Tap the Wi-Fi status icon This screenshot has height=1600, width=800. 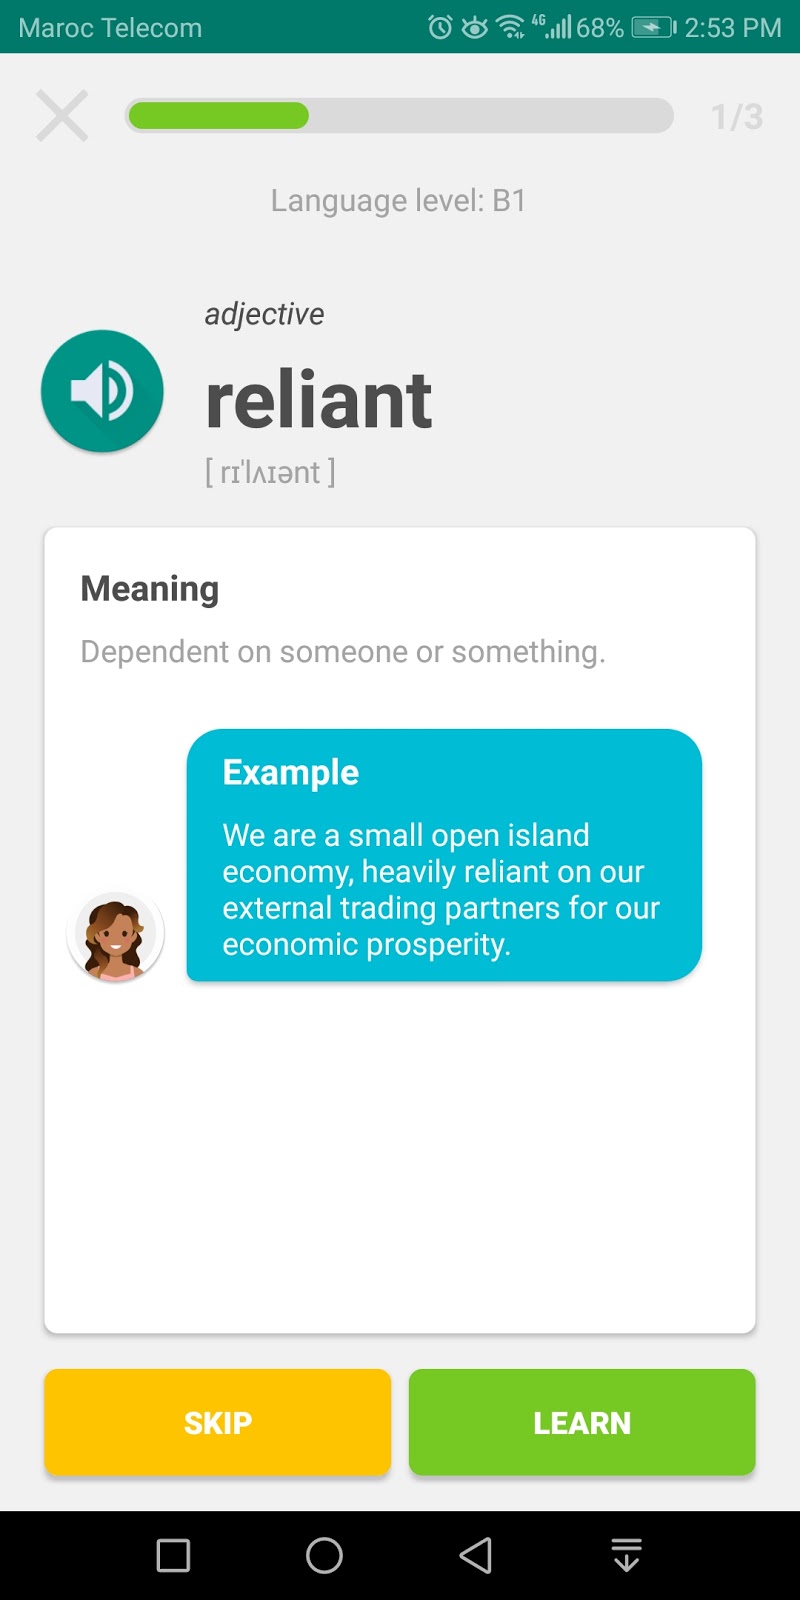pyautogui.click(x=510, y=27)
